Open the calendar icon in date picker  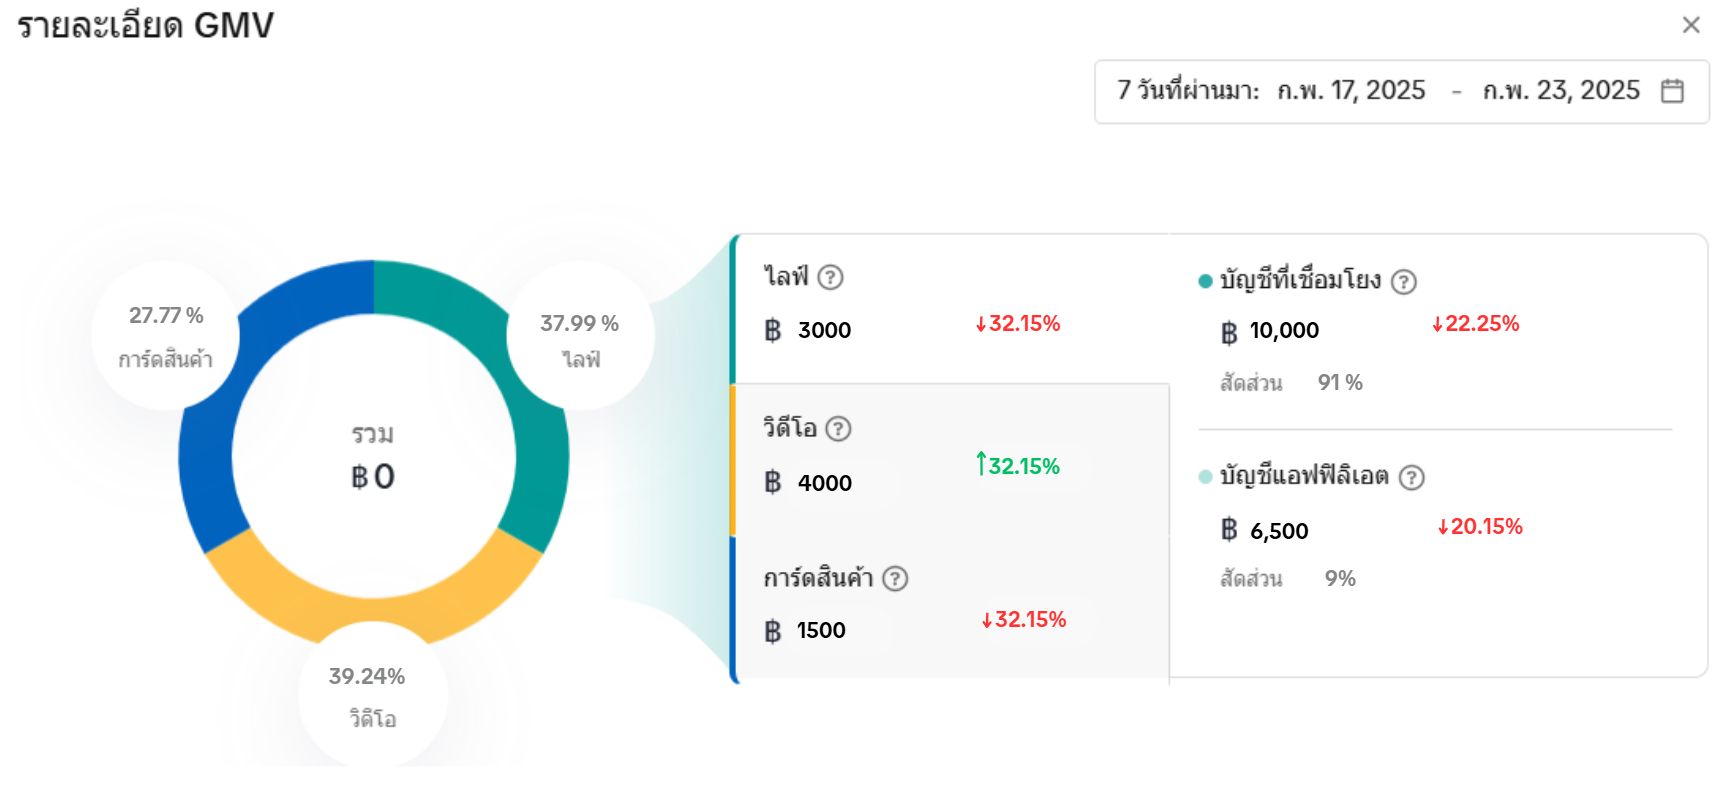pyautogui.click(x=1672, y=91)
